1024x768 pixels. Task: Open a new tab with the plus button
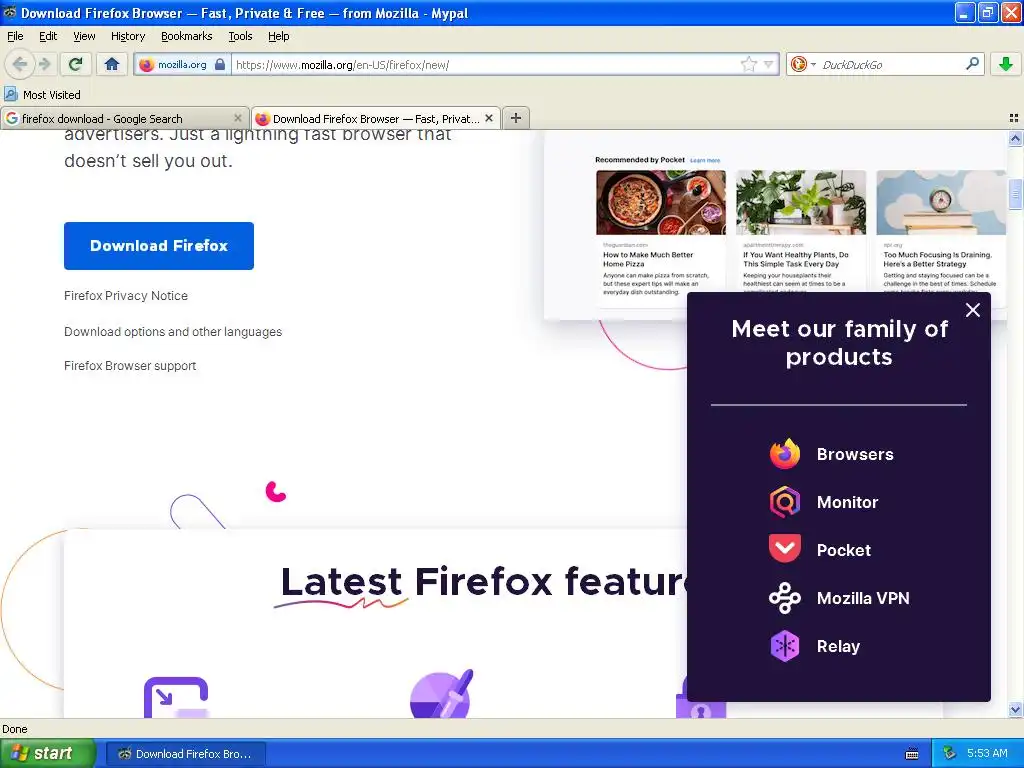tap(516, 118)
